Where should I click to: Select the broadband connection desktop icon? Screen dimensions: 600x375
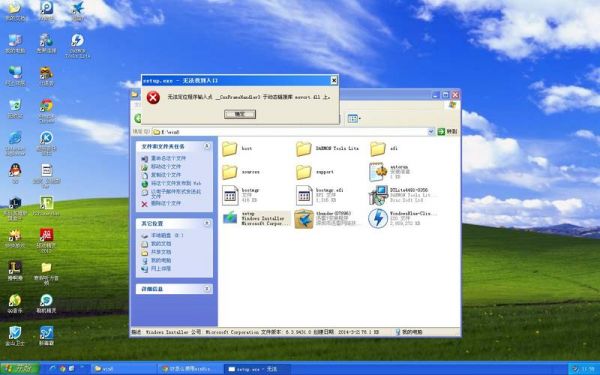[x=46, y=44]
